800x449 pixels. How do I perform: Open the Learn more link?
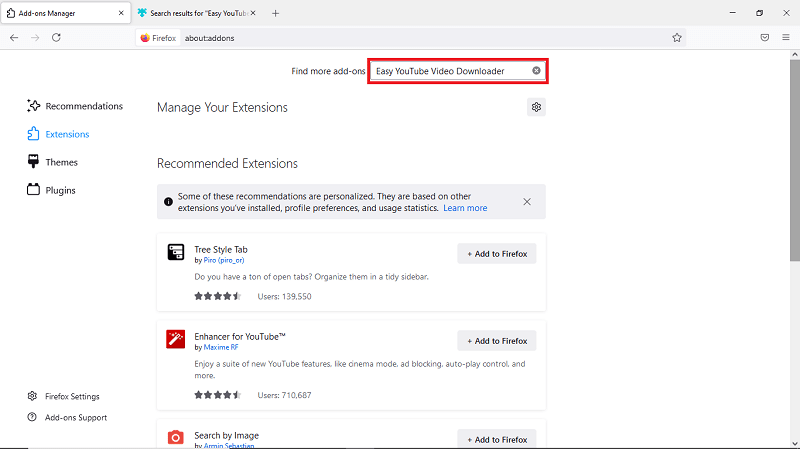click(x=465, y=208)
